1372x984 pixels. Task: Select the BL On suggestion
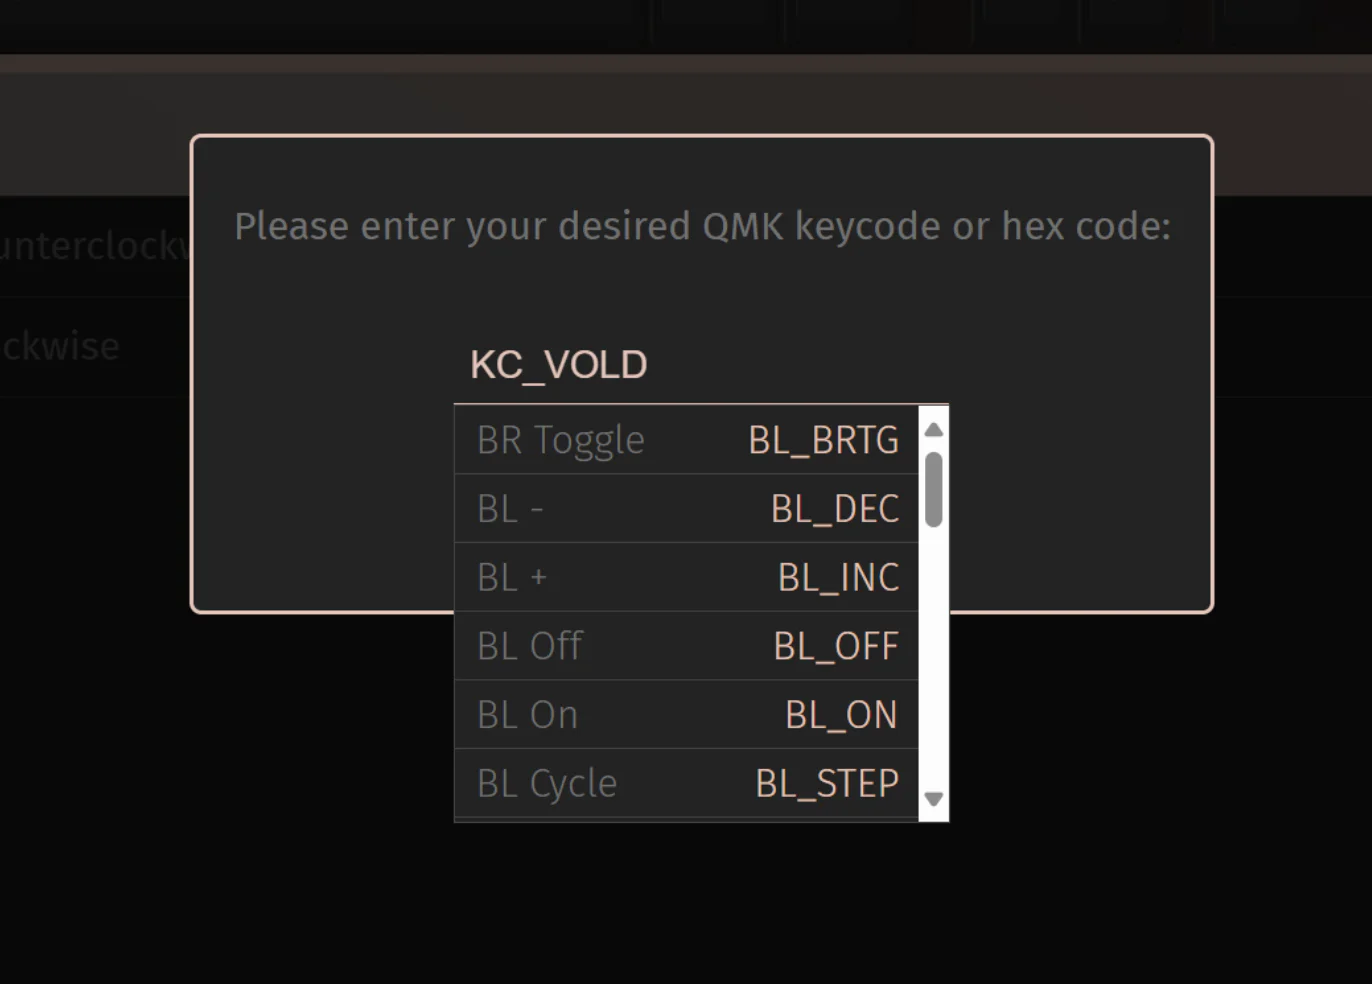click(686, 715)
